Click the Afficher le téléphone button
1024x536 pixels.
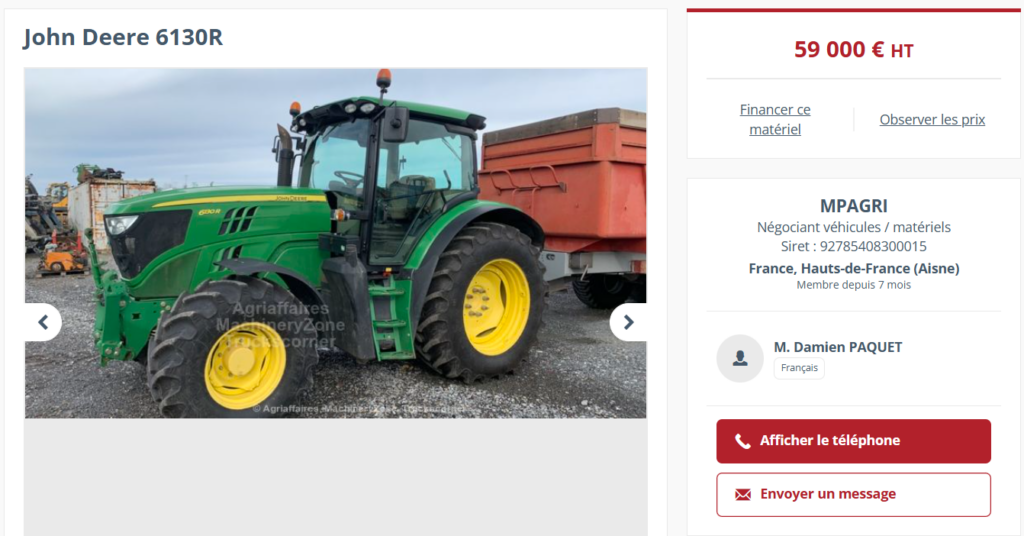click(x=854, y=441)
